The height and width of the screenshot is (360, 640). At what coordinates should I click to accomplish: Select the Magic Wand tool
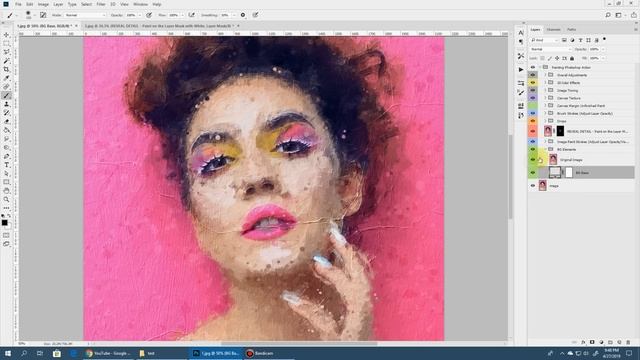[6, 60]
